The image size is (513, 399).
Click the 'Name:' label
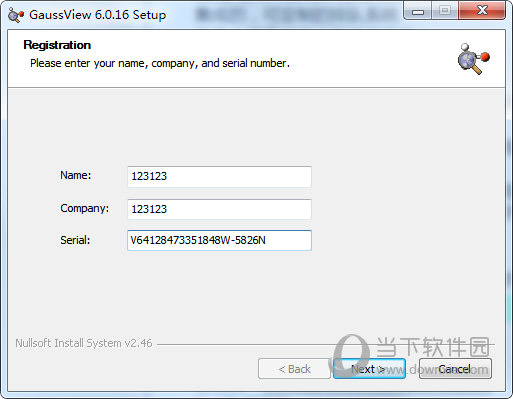pyautogui.click(x=76, y=175)
